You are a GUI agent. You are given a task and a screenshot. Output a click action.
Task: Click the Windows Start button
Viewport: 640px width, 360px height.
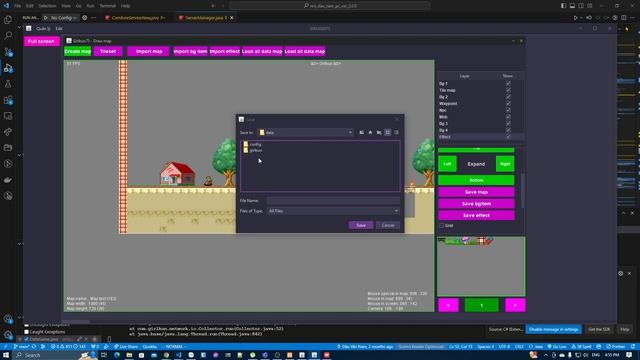(6, 355)
